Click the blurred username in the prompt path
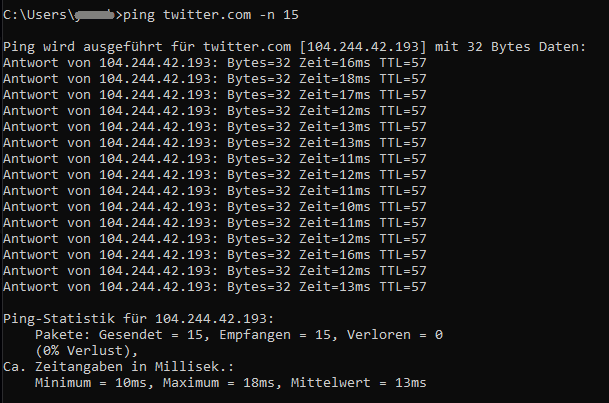609x403 pixels. pyautogui.click(x=94, y=15)
